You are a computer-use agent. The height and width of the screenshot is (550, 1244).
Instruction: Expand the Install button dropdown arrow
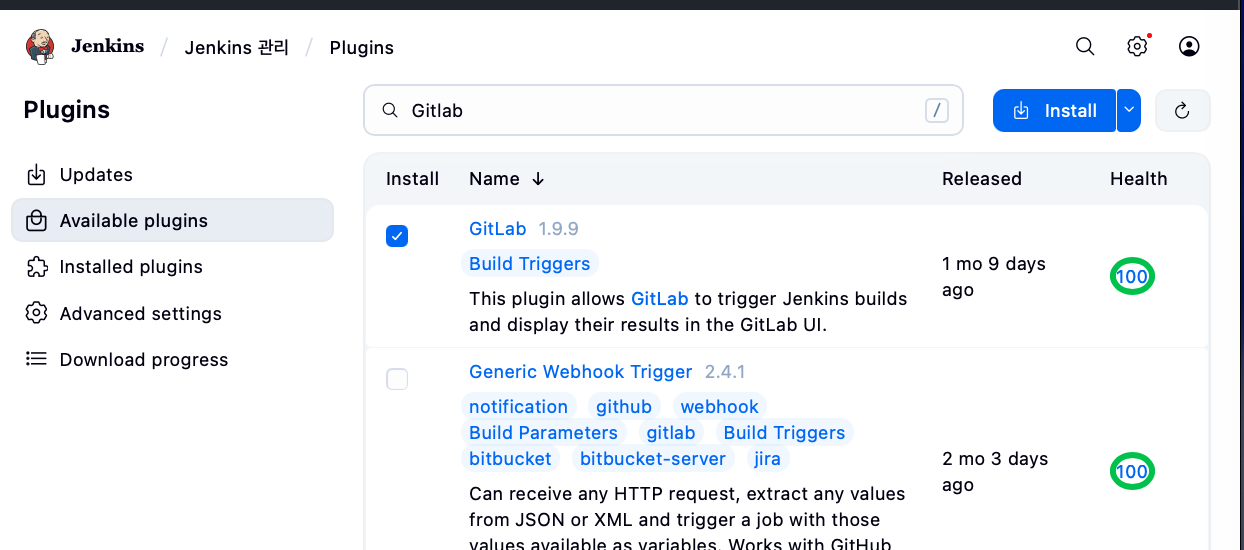point(1129,111)
